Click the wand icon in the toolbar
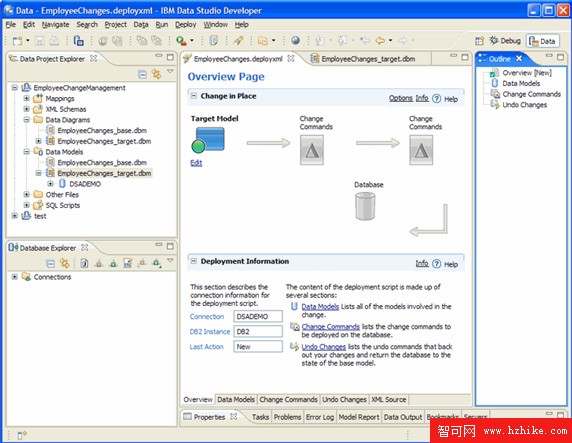Image resolution: width=572 pixels, height=443 pixels. 238,41
